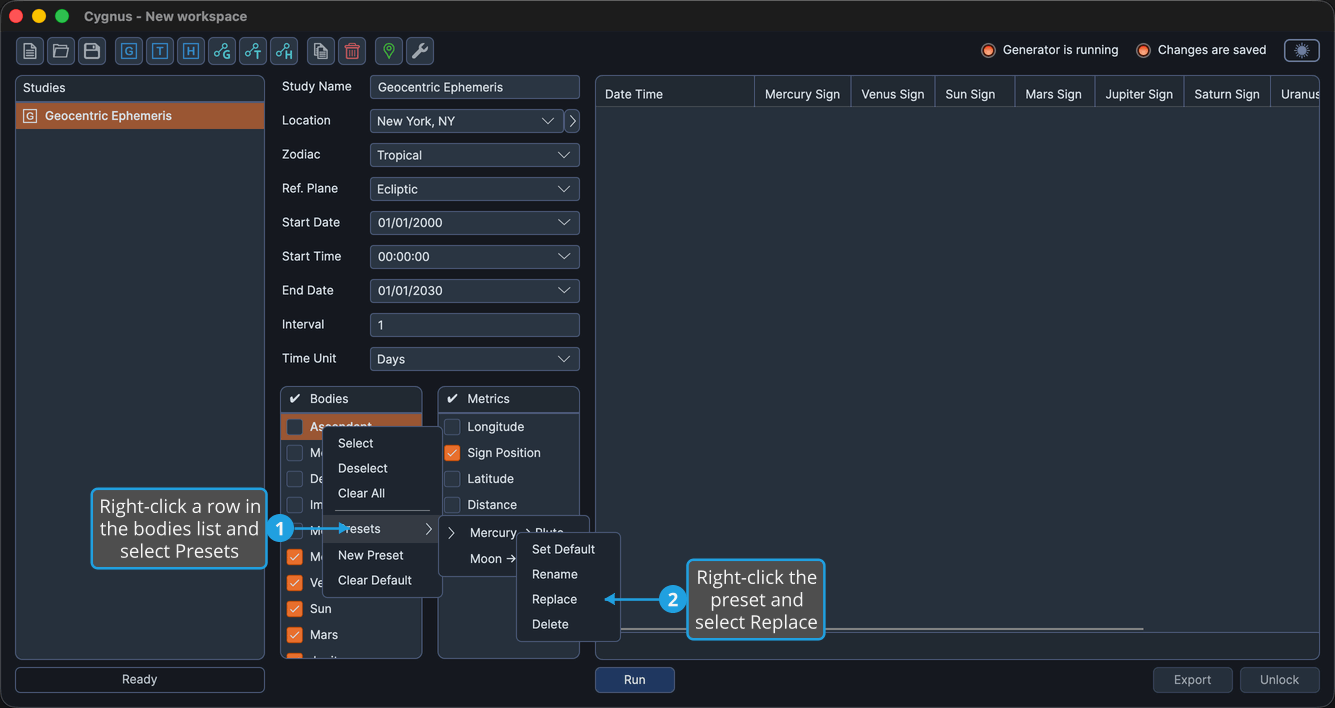Create a new workspace document
The image size is (1335, 708).
click(x=30, y=51)
